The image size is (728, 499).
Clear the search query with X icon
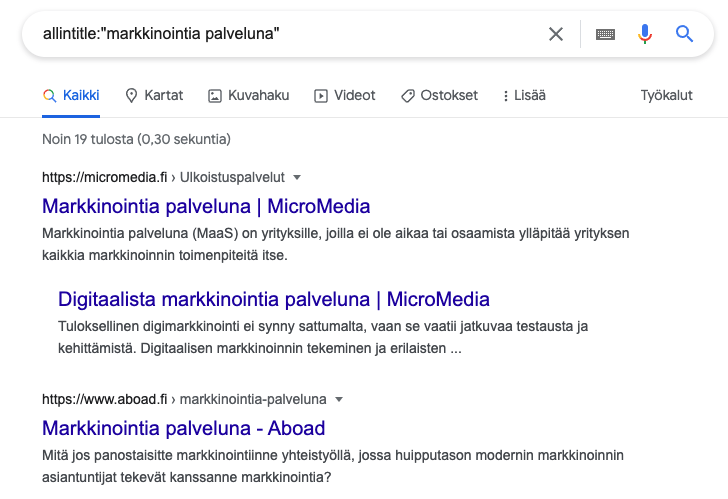tap(556, 34)
